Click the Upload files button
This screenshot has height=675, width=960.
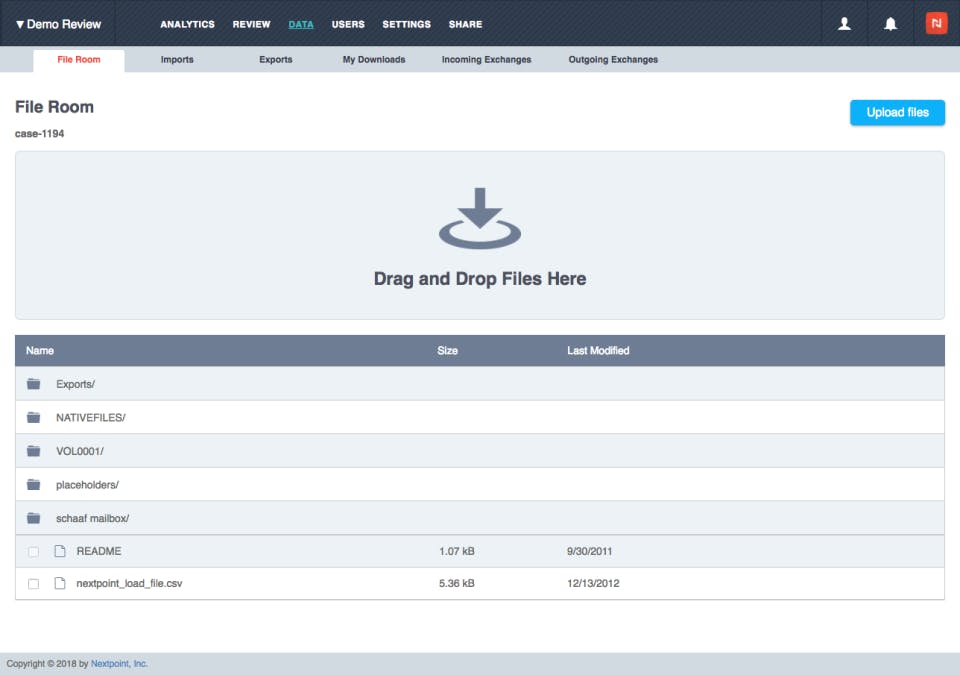(x=896, y=112)
